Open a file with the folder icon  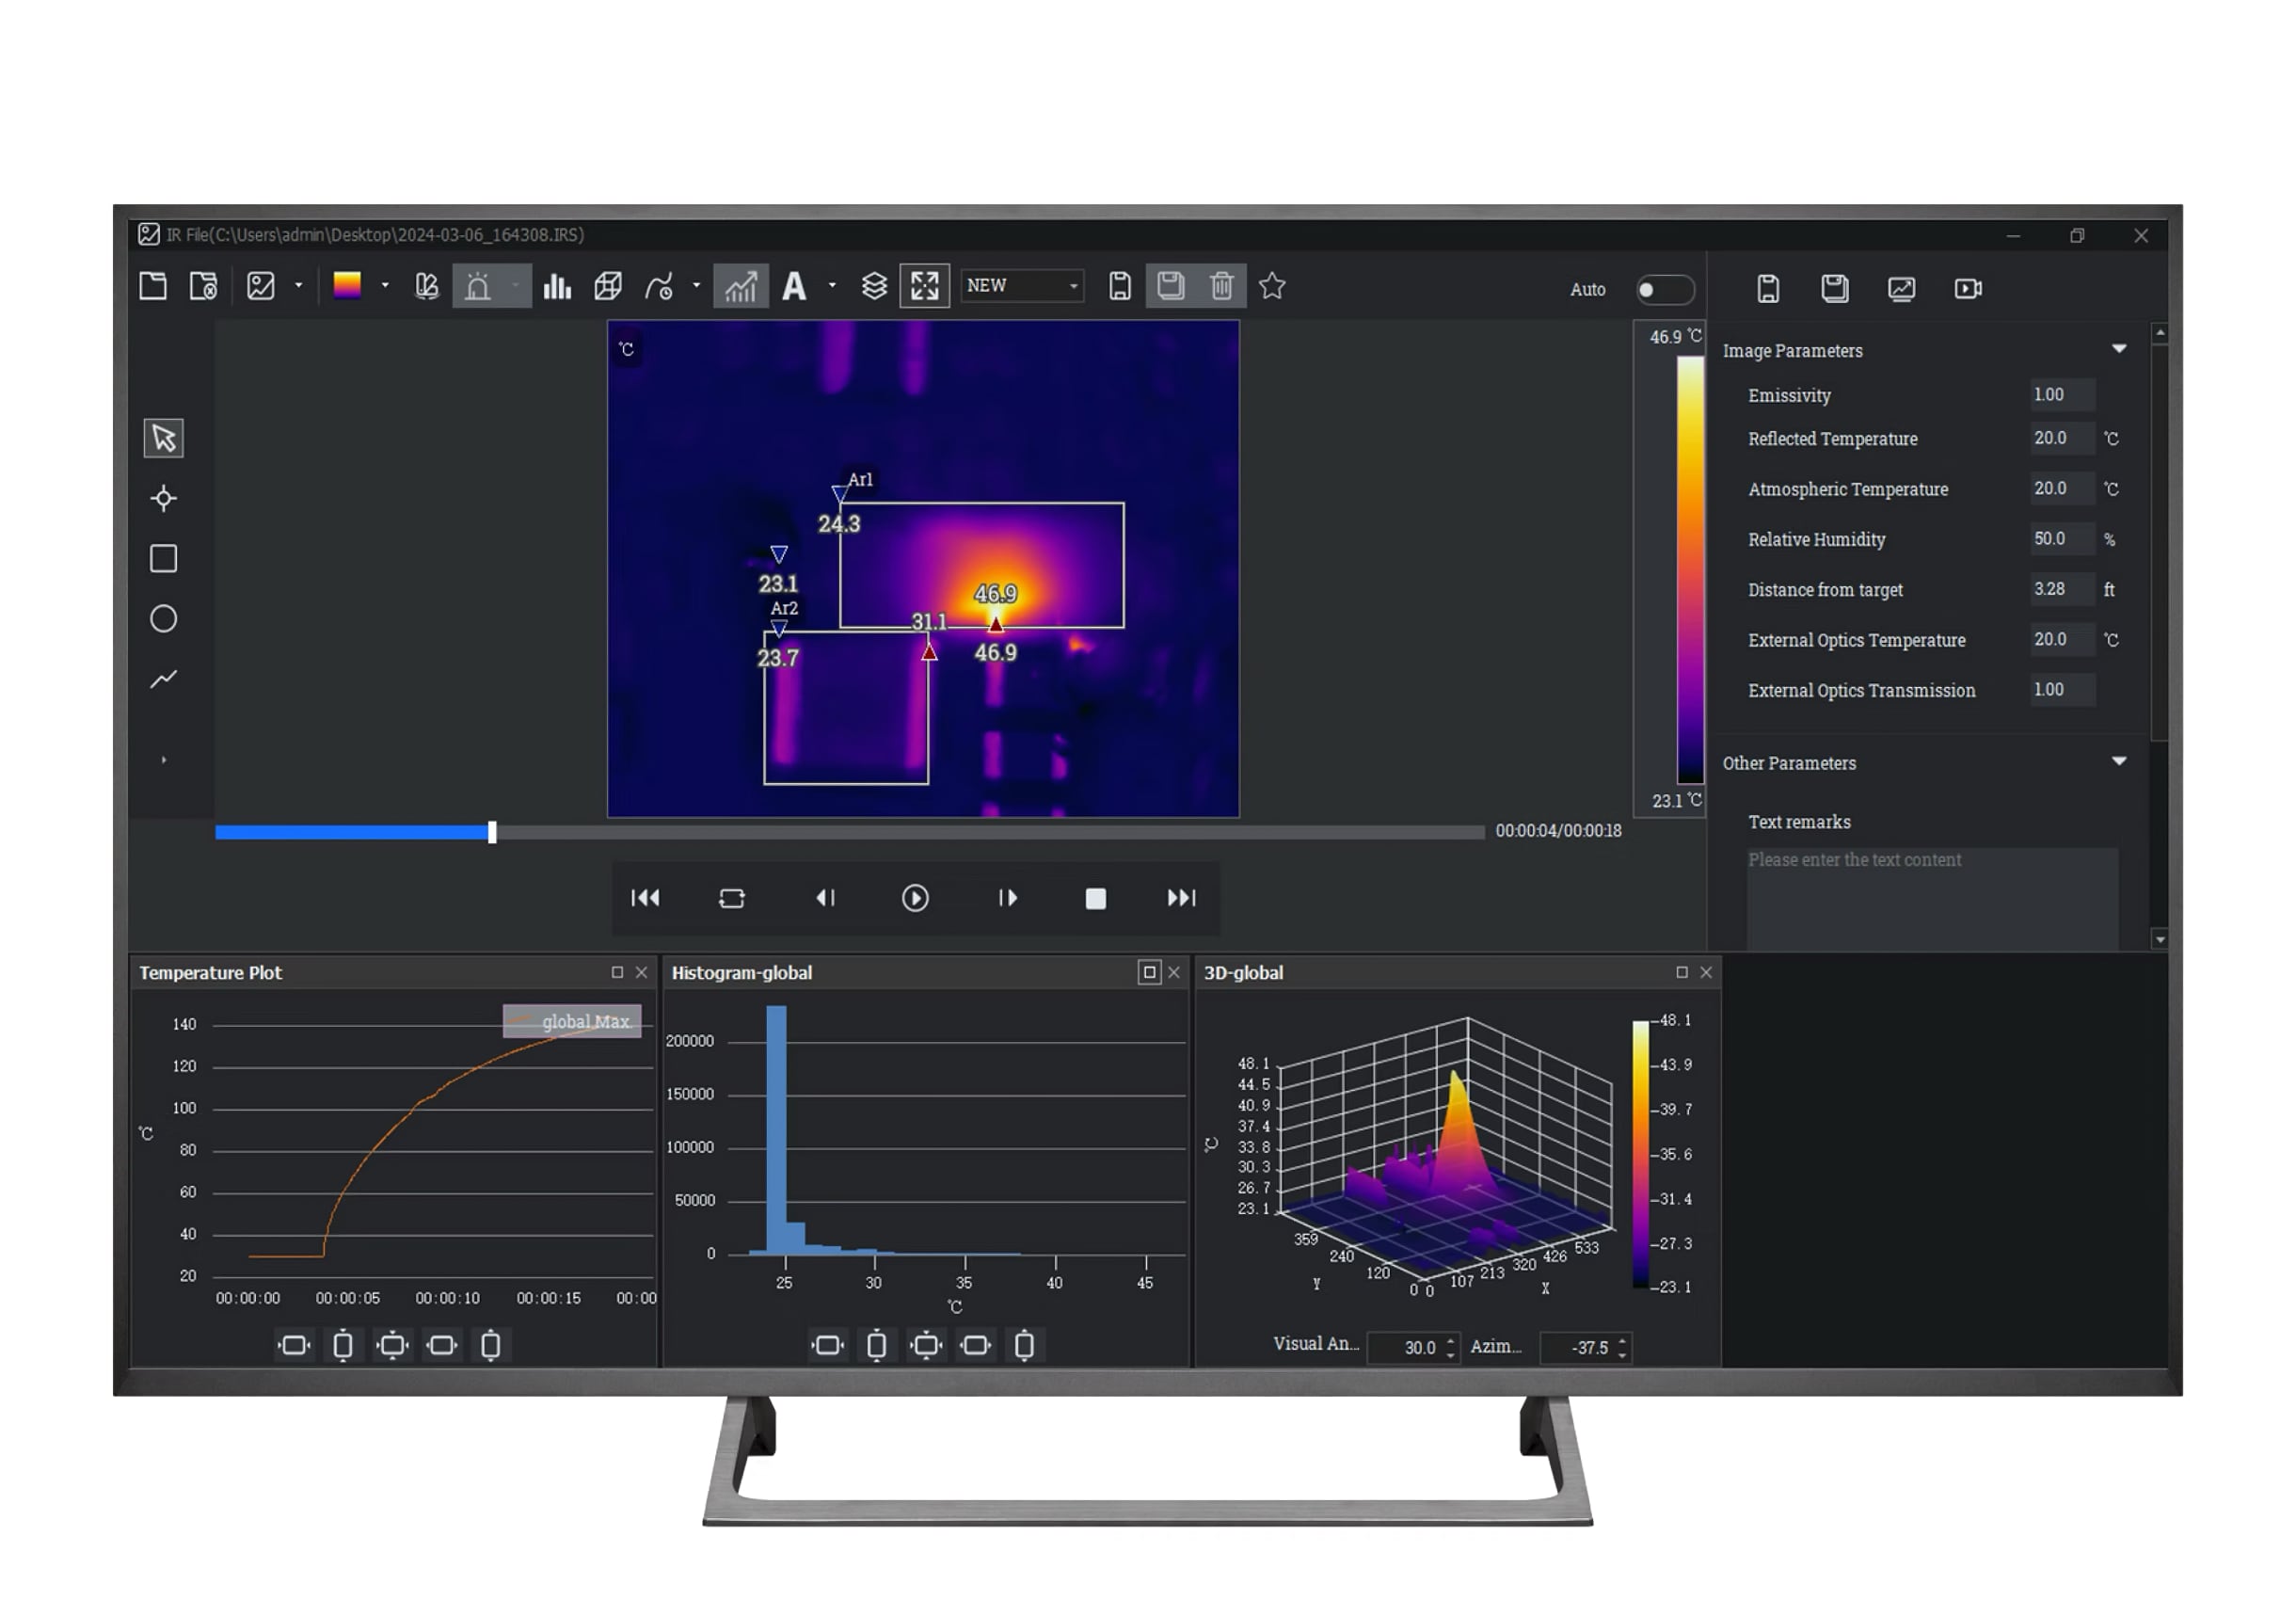pos(153,287)
